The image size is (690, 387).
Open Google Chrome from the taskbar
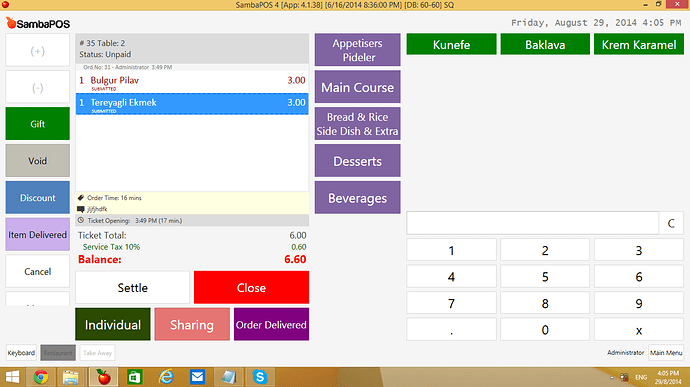coord(41,377)
